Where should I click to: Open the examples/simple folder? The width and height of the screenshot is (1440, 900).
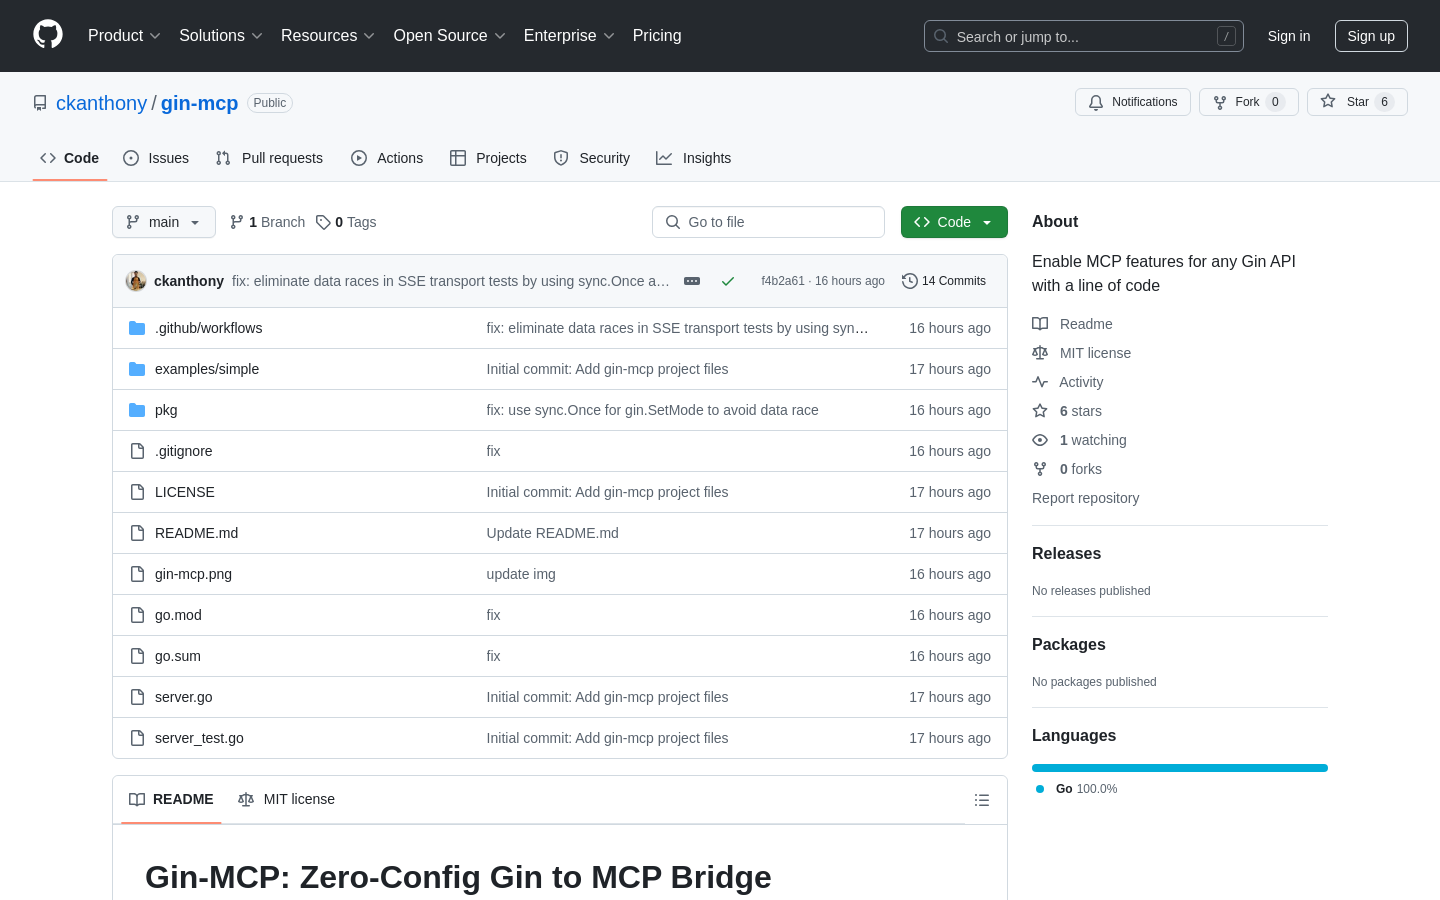pyautogui.click(x=207, y=369)
